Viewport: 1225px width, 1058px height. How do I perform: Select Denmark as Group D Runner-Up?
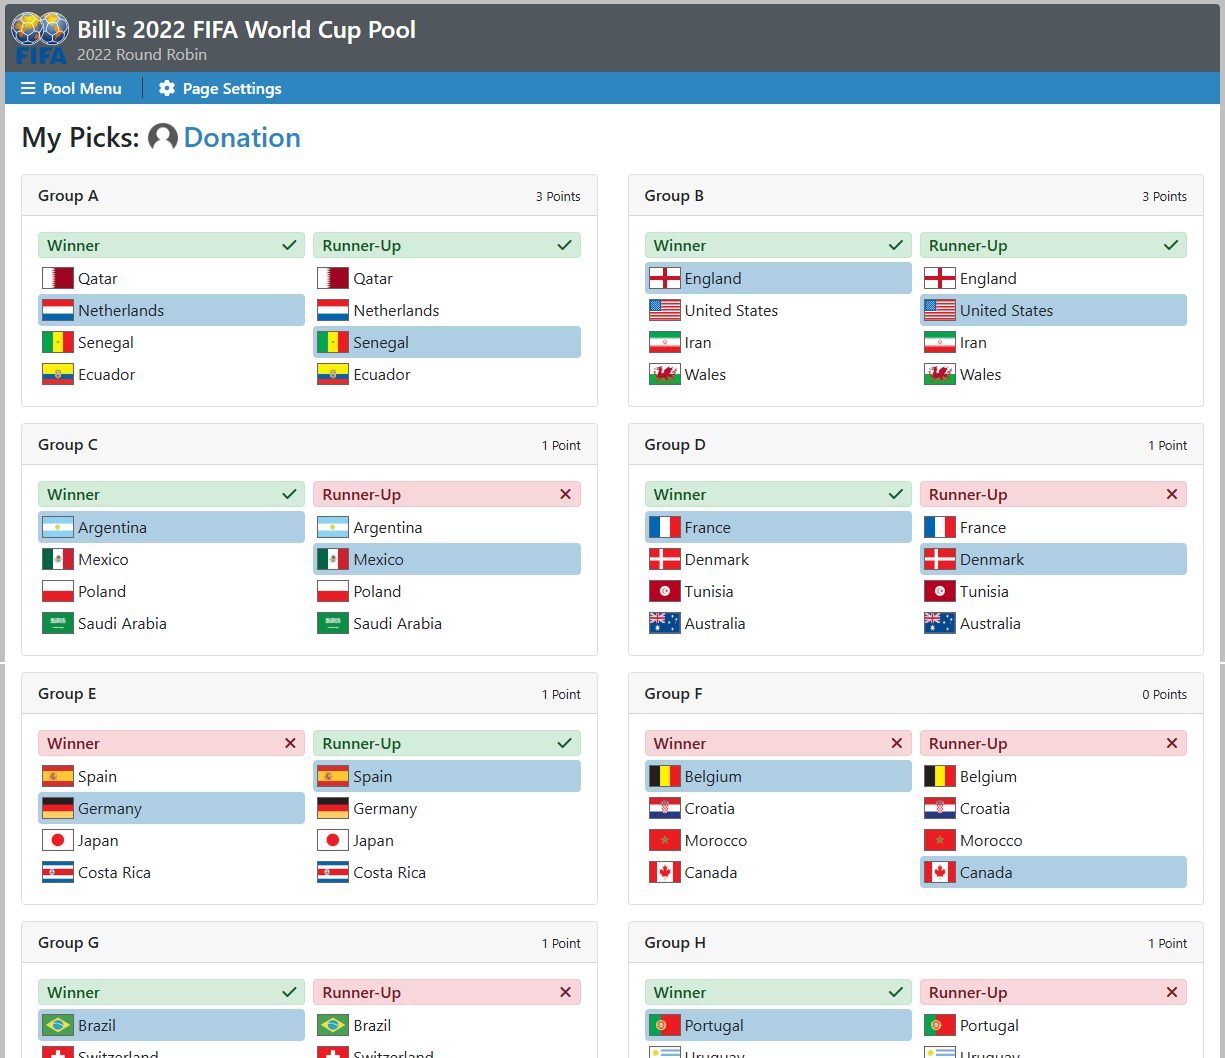coord(1053,559)
